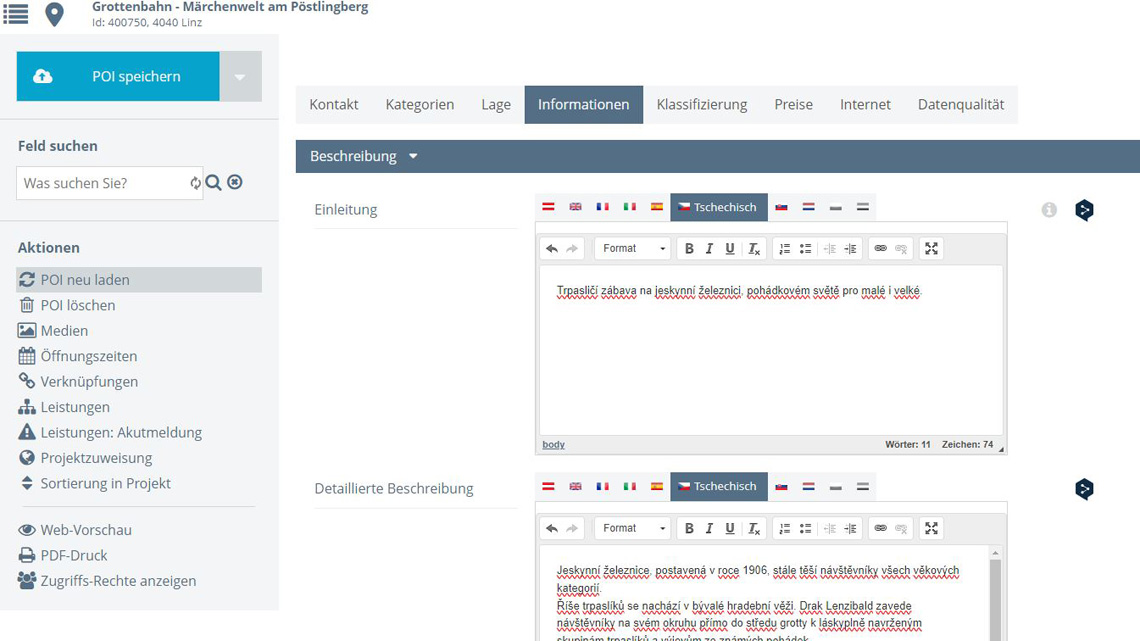Maximize the Einleitung editor
1140x641 pixels.
pyautogui.click(x=931, y=249)
